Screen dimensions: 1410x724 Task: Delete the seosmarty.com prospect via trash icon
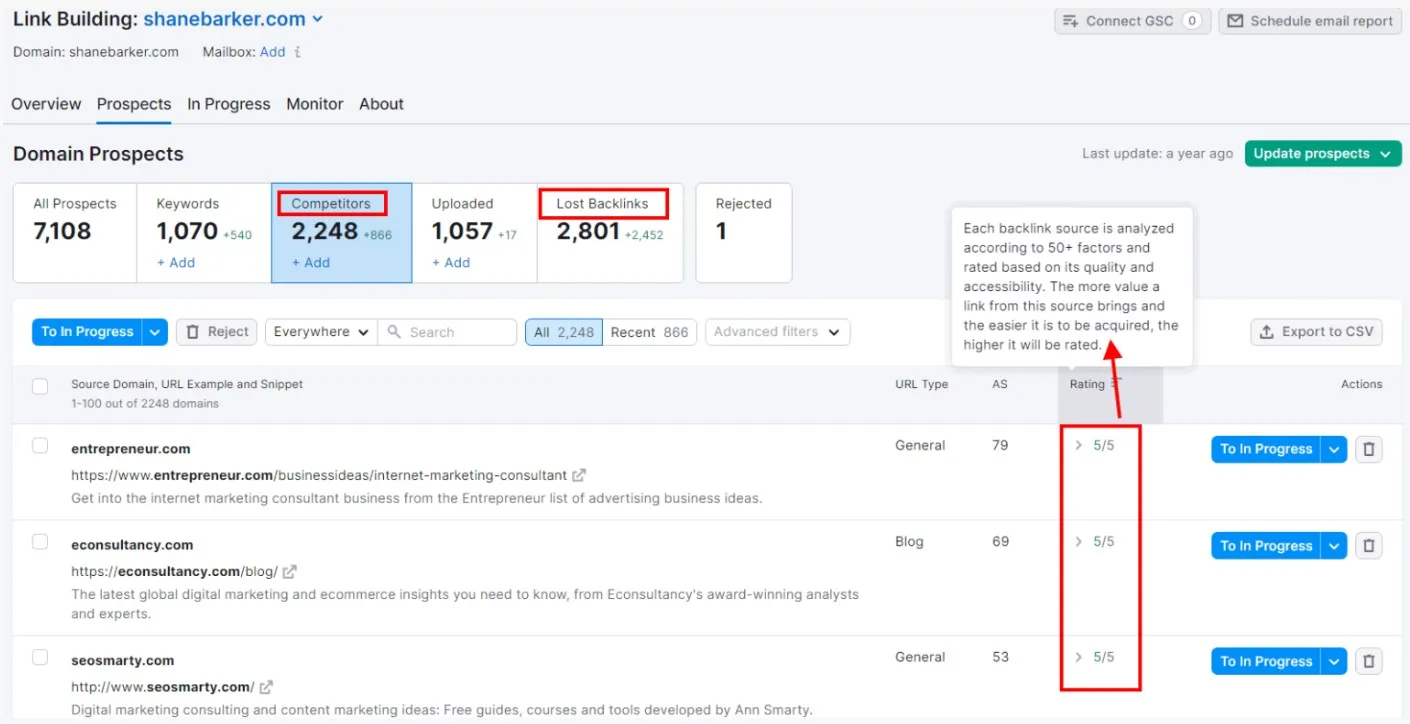click(x=1369, y=661)
